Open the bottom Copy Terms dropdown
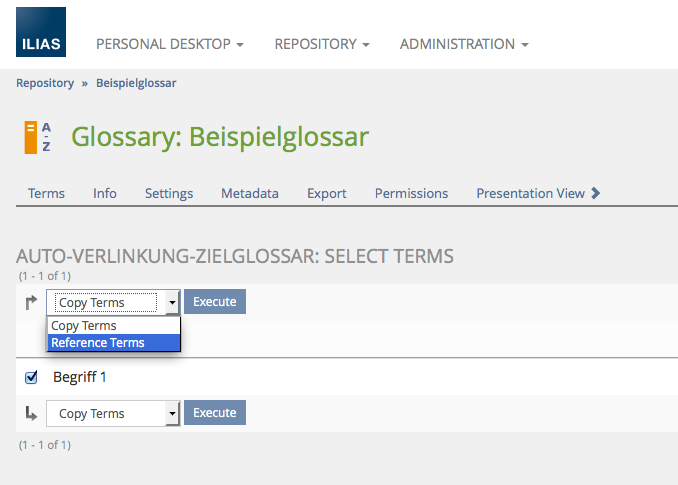The image size is (678, 485). click(112, 413)
